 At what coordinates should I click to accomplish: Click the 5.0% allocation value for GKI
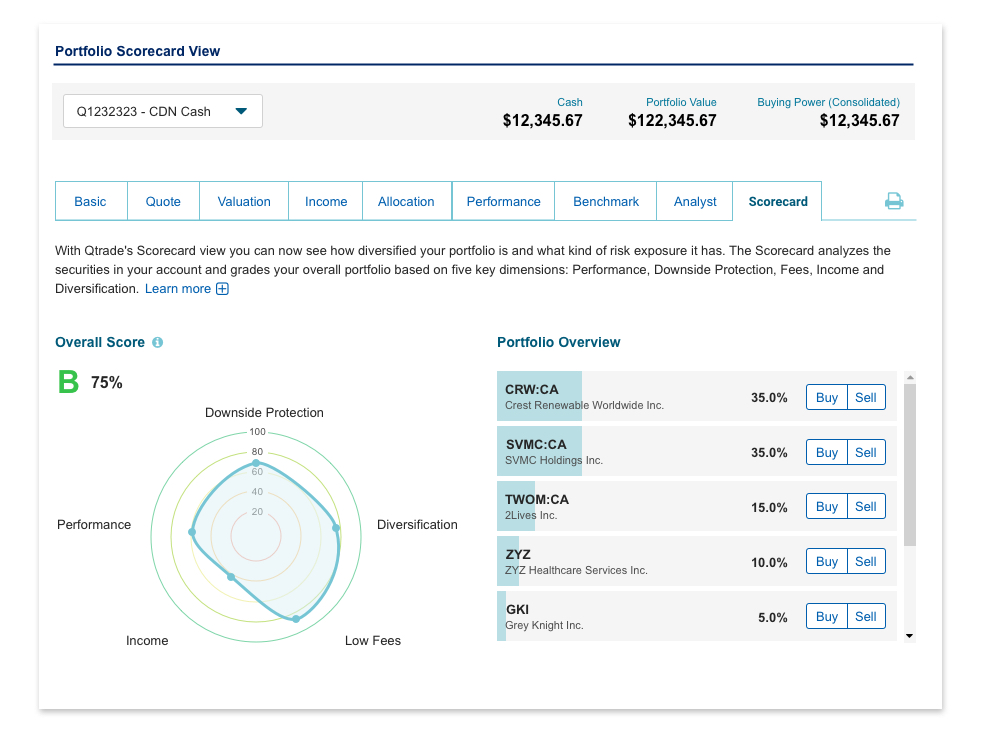click(x=773, y=617)
